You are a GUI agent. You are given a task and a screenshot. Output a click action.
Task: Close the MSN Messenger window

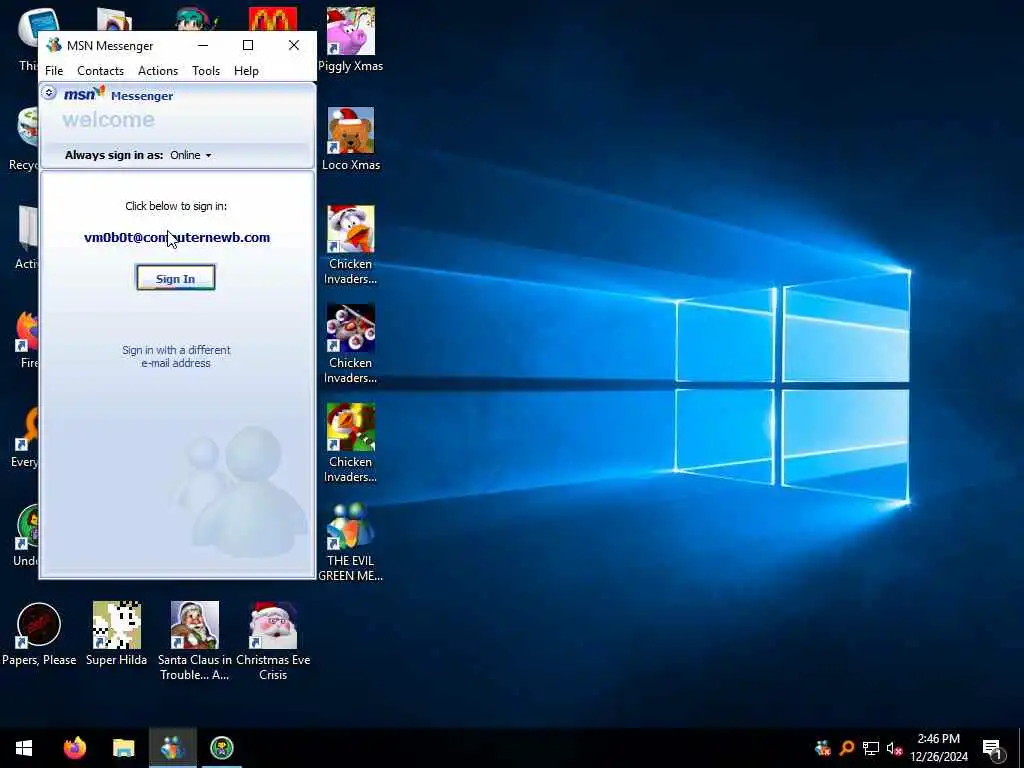294,45
